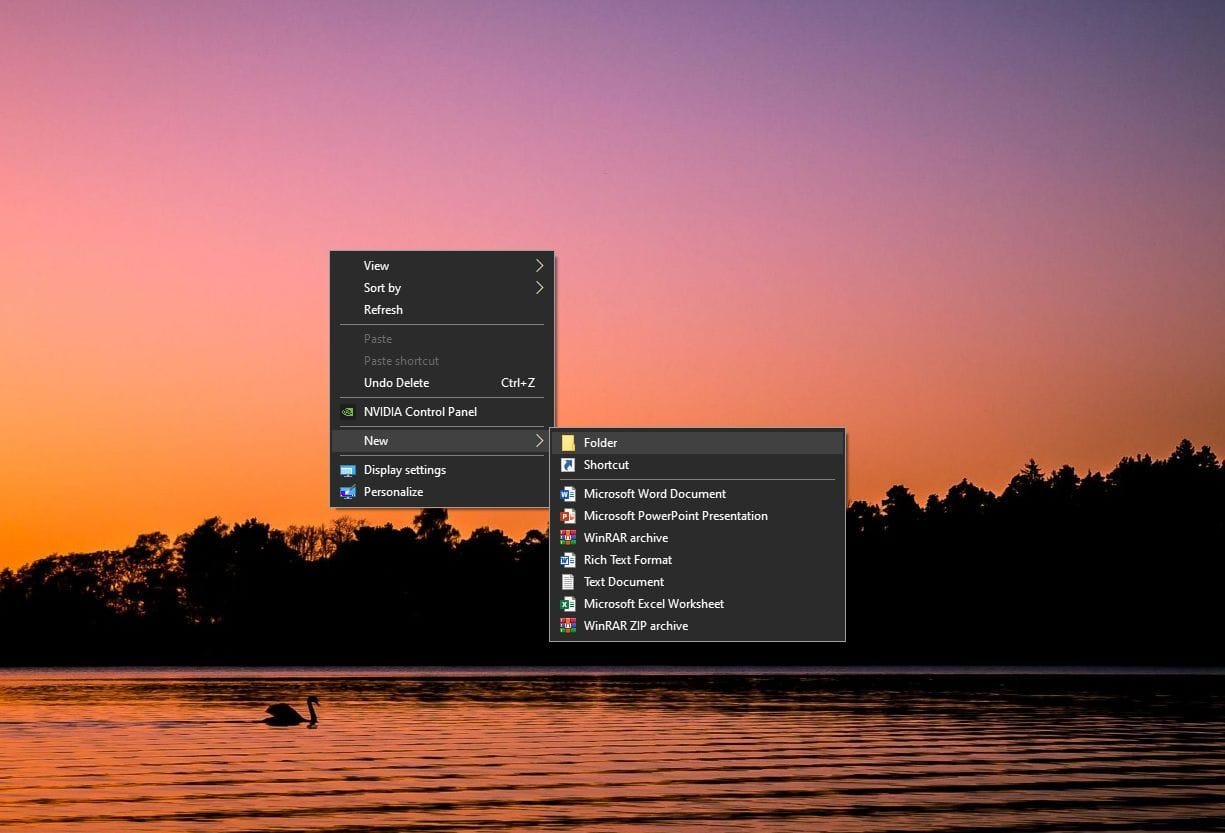Expand the New submenu arrow
The image size is (1225, 833).
click(x=539, y=440)
